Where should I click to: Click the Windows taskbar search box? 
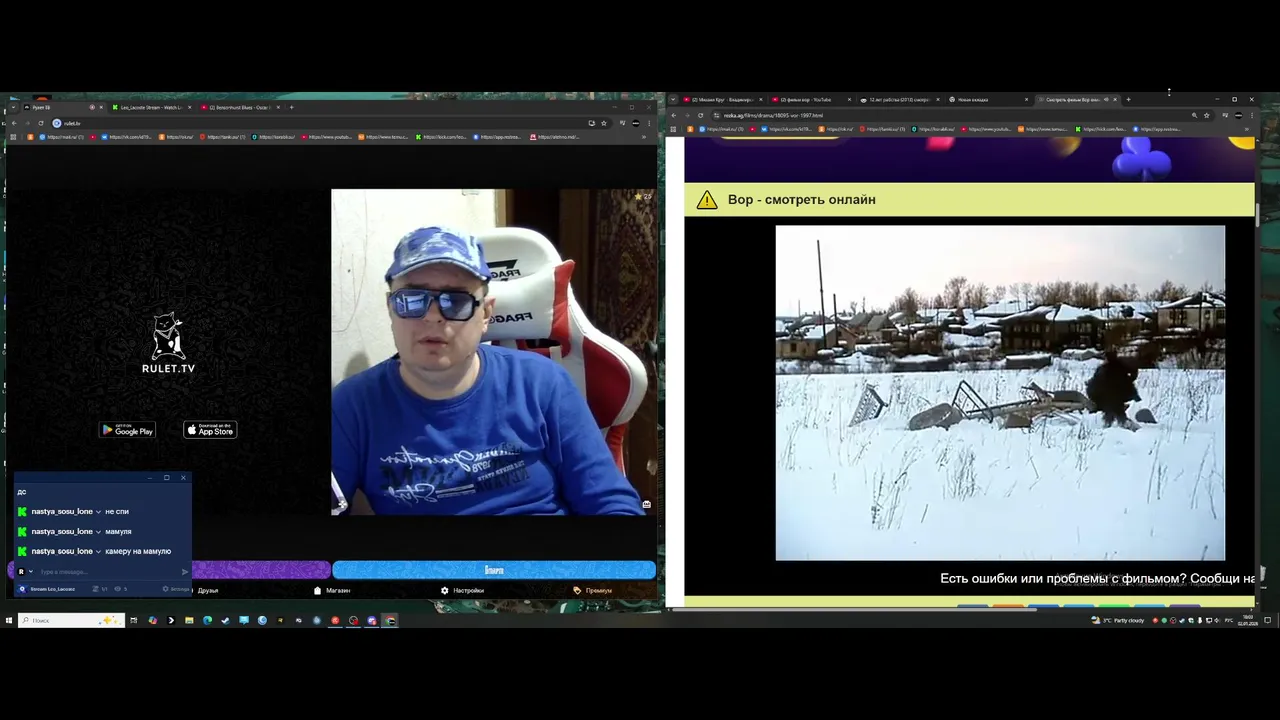coord(71,621)
